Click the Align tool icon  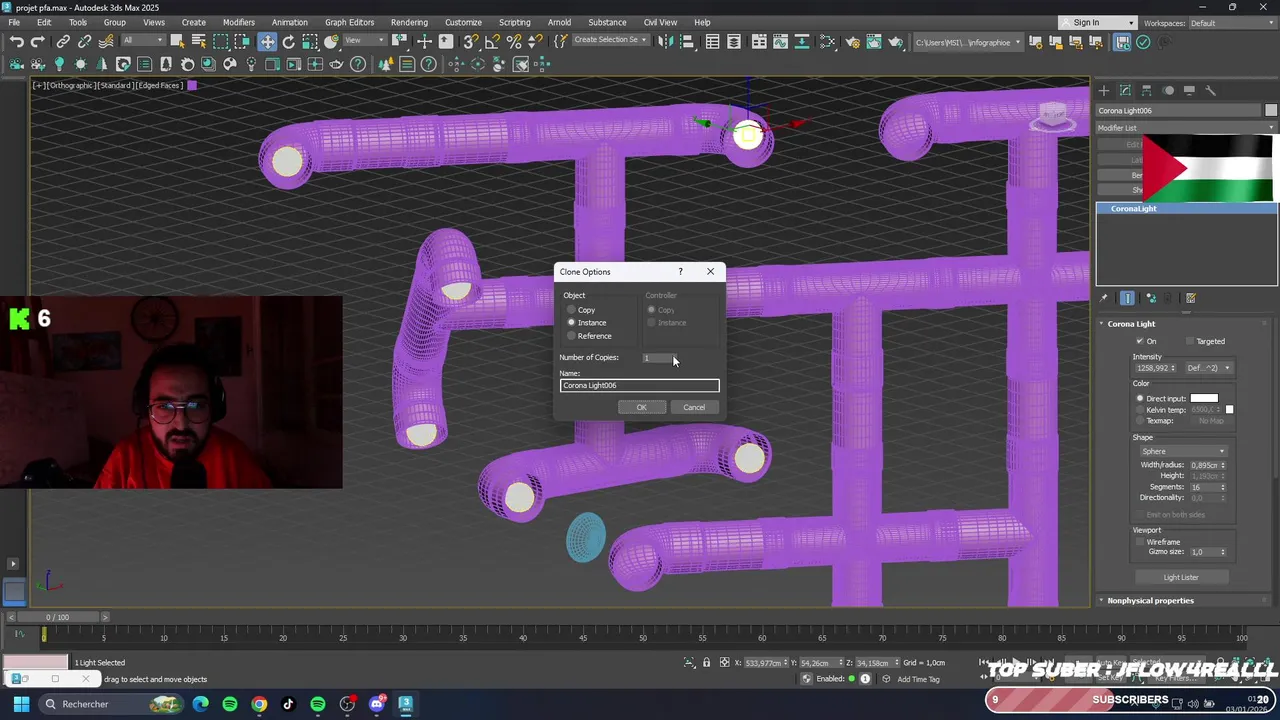(x=687, y=42)
